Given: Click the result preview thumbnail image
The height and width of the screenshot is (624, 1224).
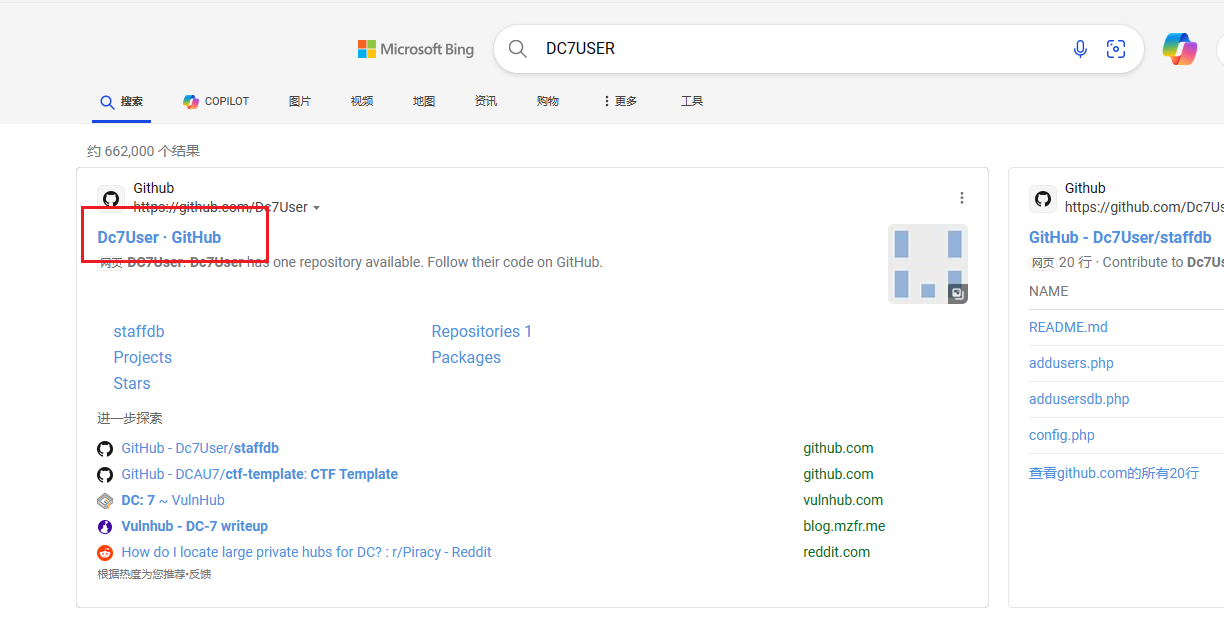Looking at the screenshot, I should 928,264.
